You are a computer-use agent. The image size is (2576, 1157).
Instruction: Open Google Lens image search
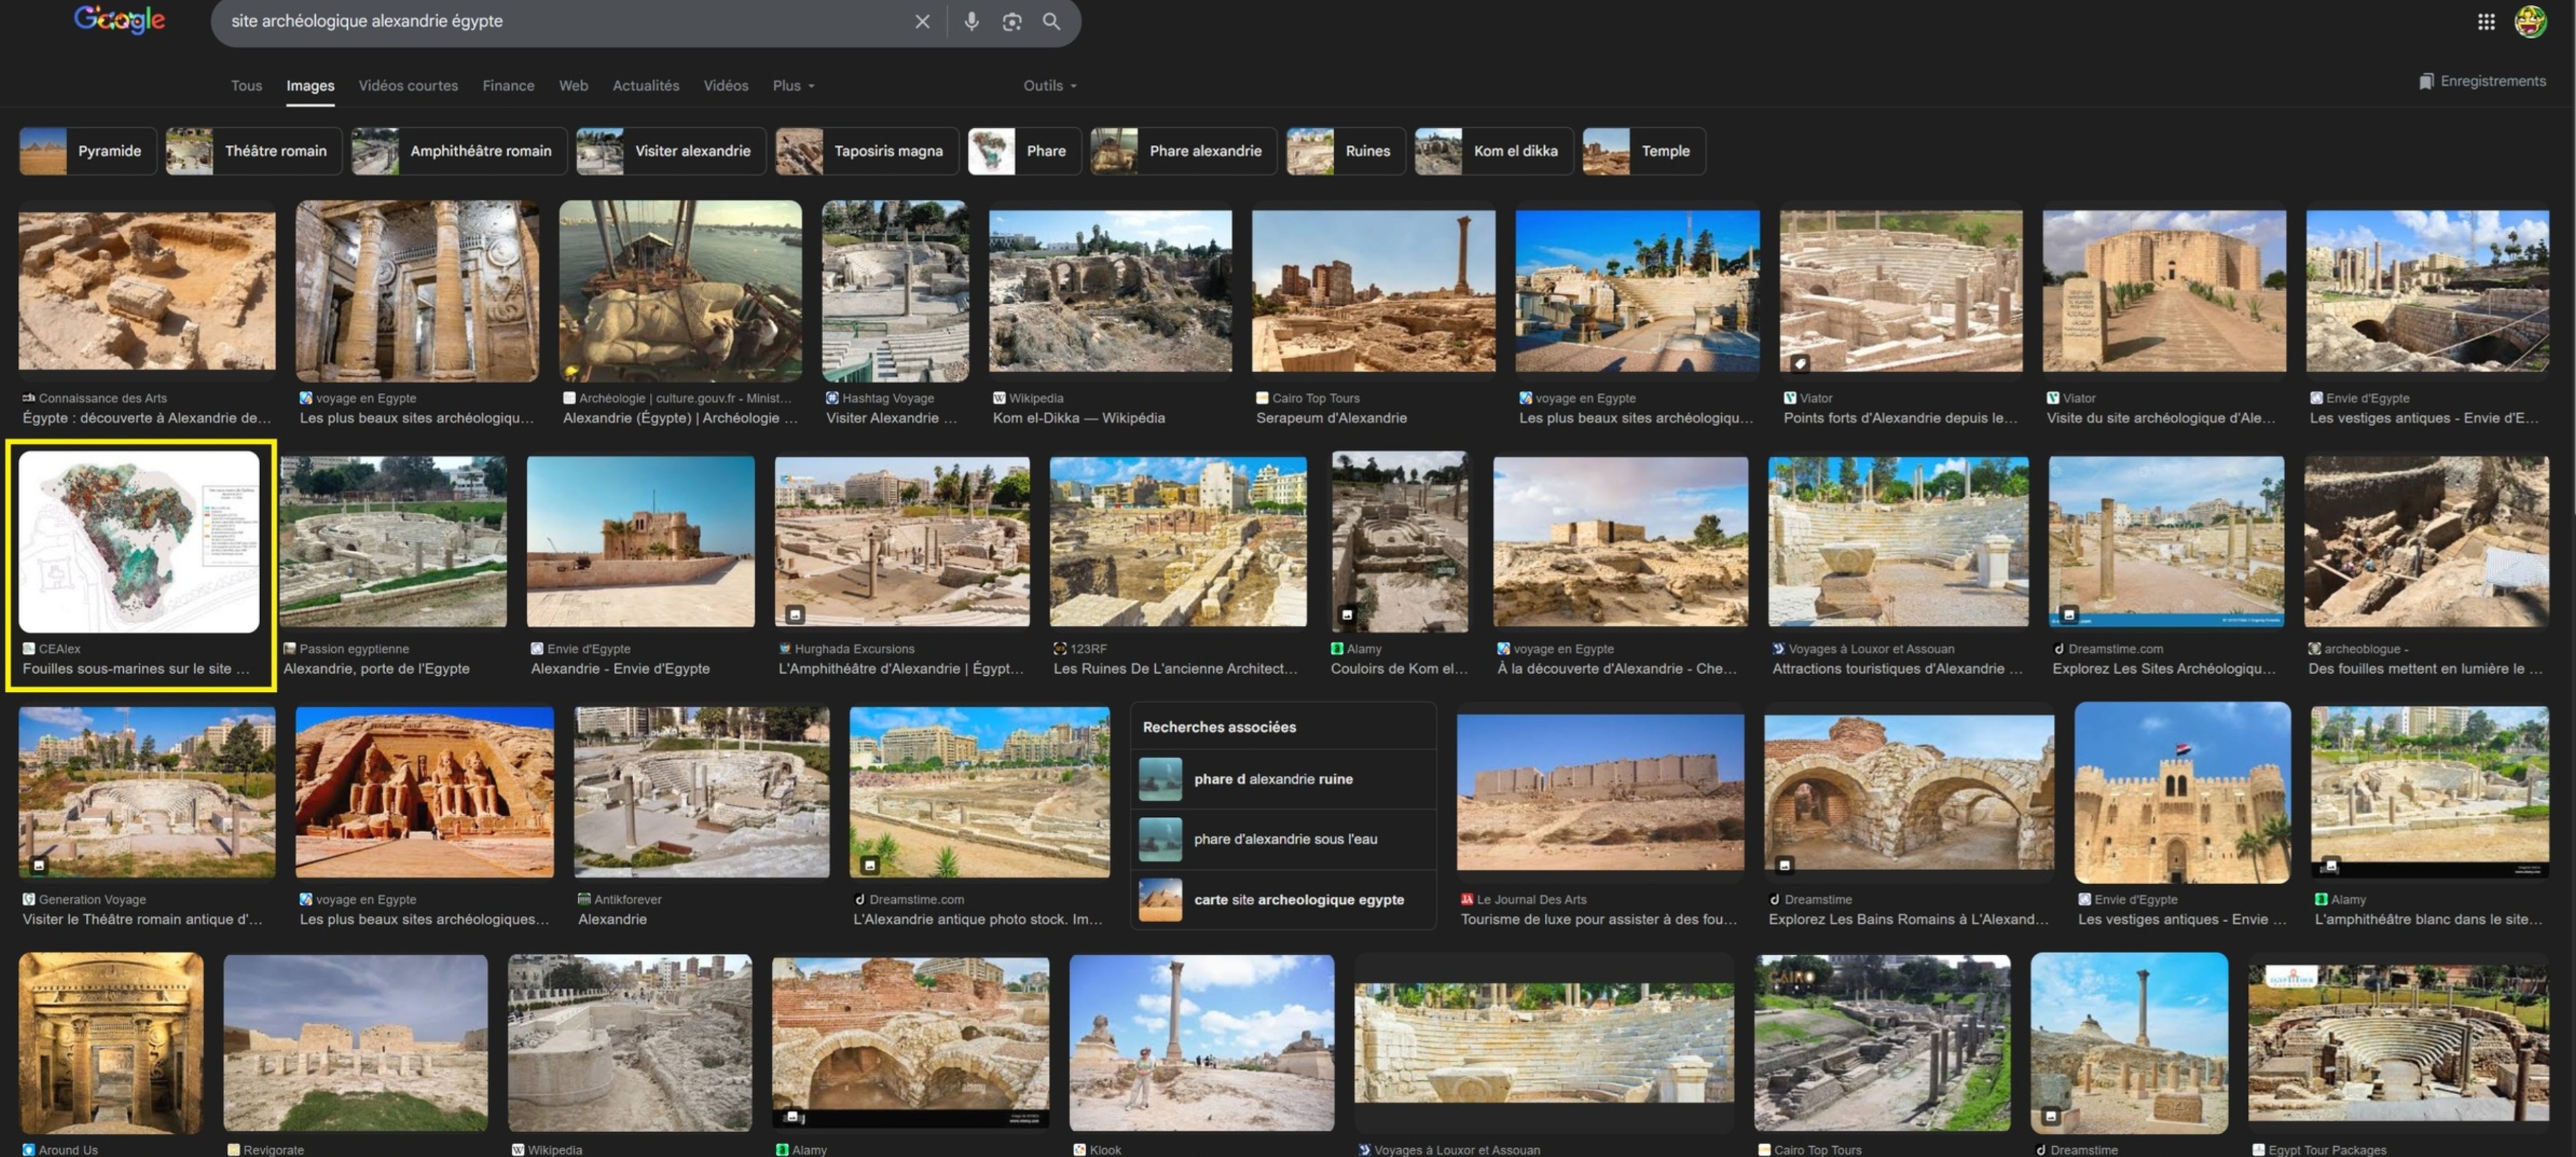click(1011, 21)
